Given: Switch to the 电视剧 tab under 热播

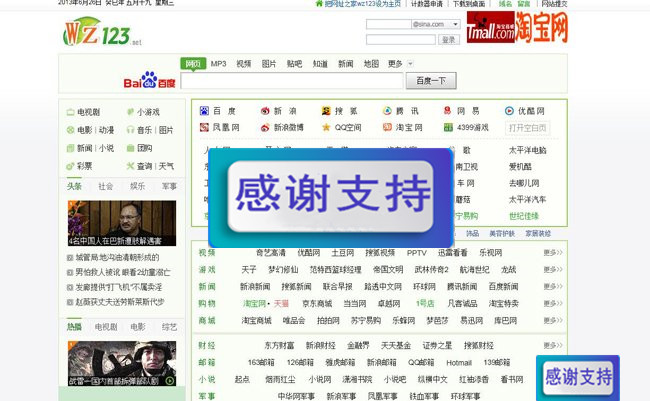Looking at the screenshot, I should (106, 327).
